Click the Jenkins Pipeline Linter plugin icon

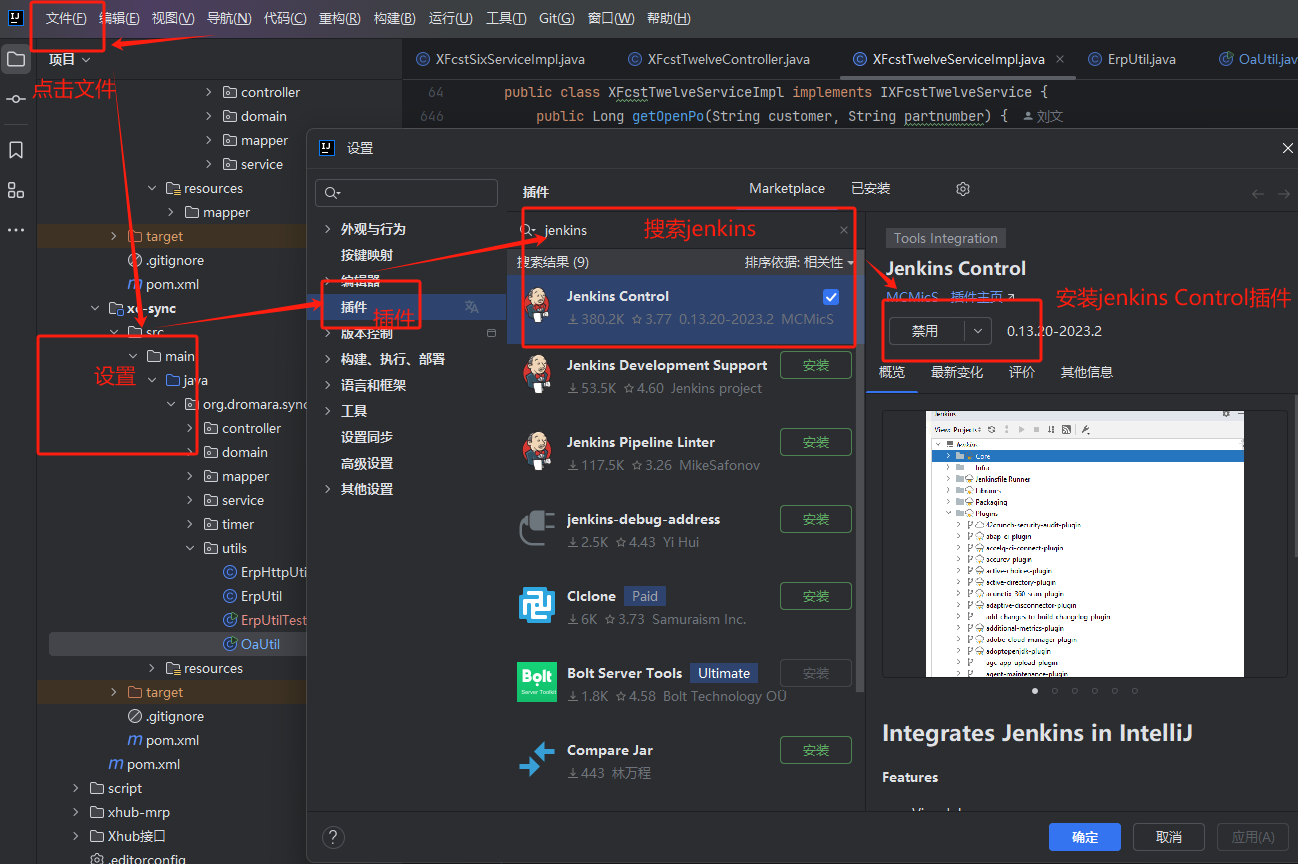click(x=537, y=453)
